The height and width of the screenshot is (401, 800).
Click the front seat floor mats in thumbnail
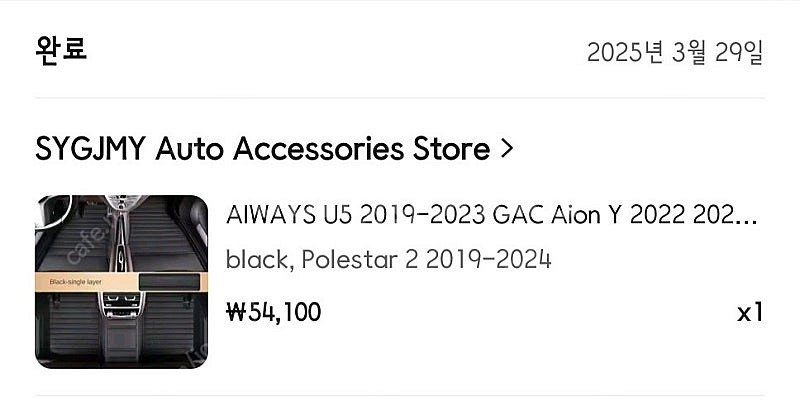tap(121, 236)
